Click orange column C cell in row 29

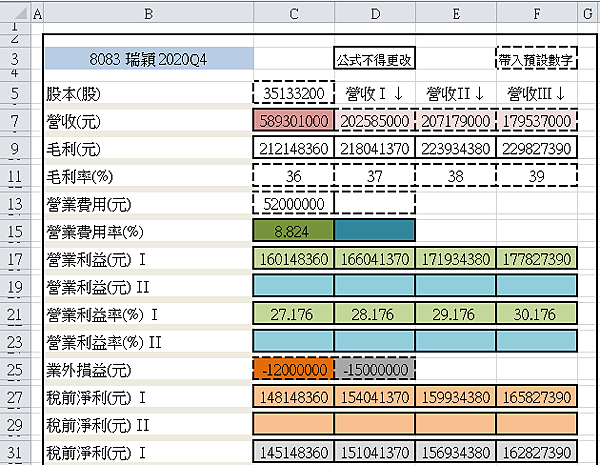(x=293, y=424)
